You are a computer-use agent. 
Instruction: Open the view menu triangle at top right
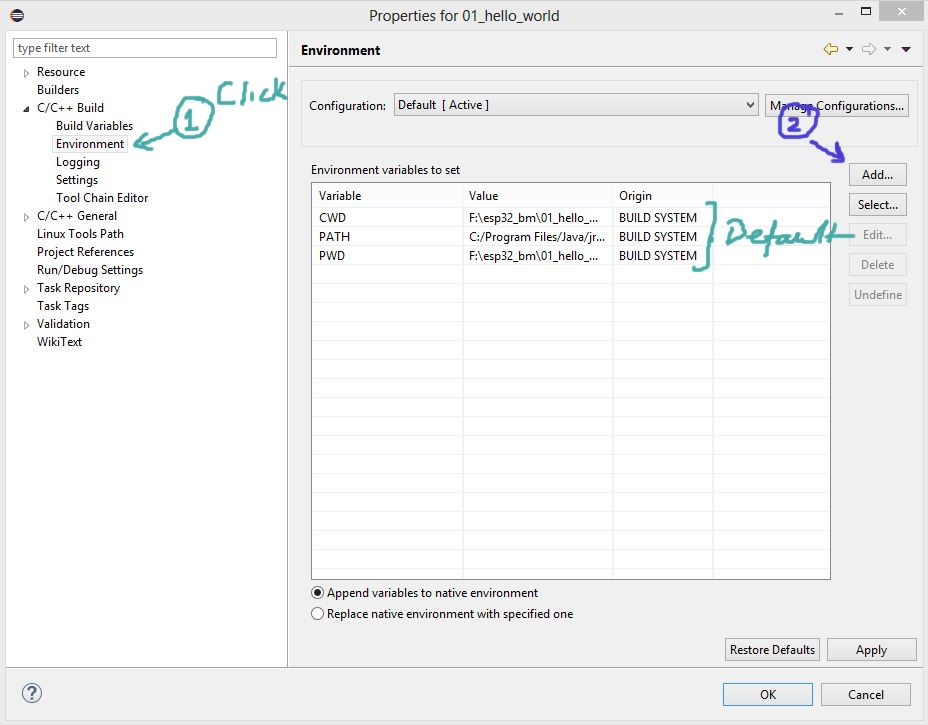pyautogui.click(x=906, y=49)
